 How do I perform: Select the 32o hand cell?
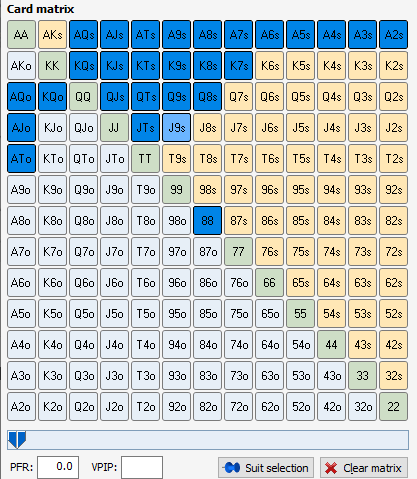pos(362,407)
